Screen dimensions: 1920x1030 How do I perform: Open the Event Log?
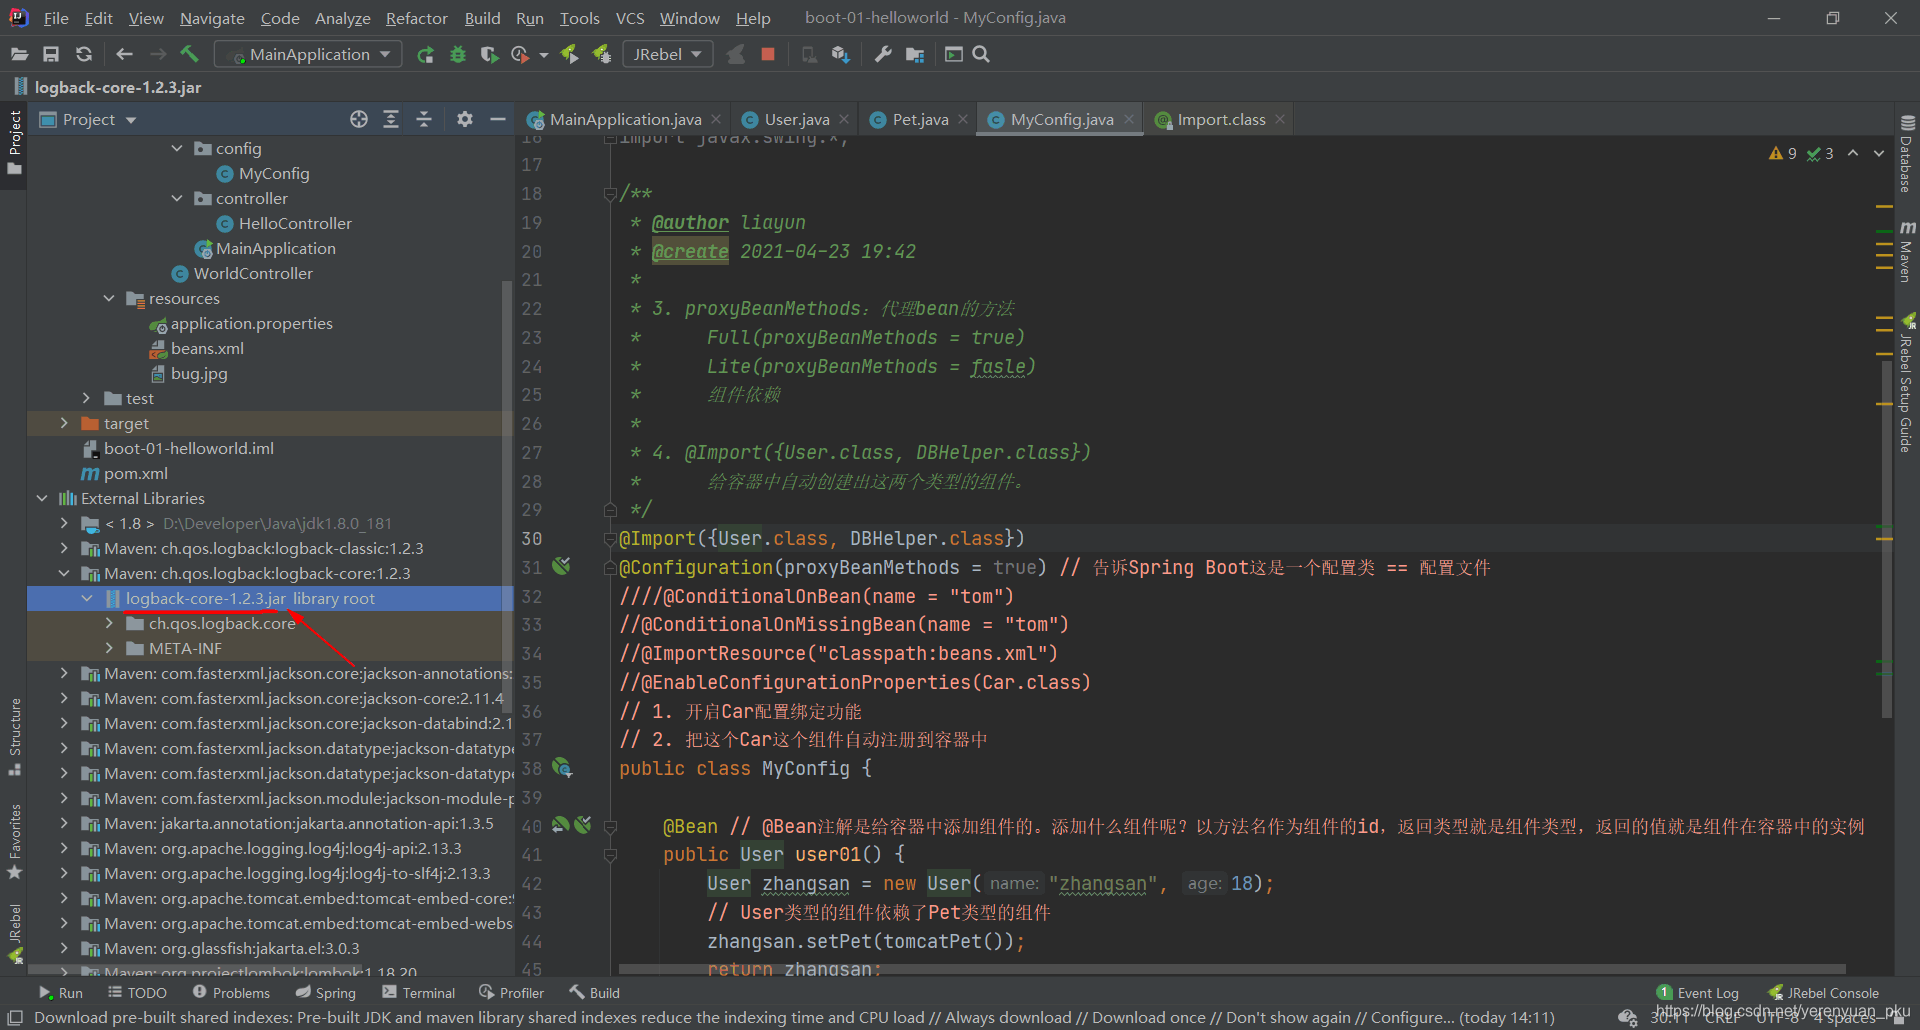1698,992
